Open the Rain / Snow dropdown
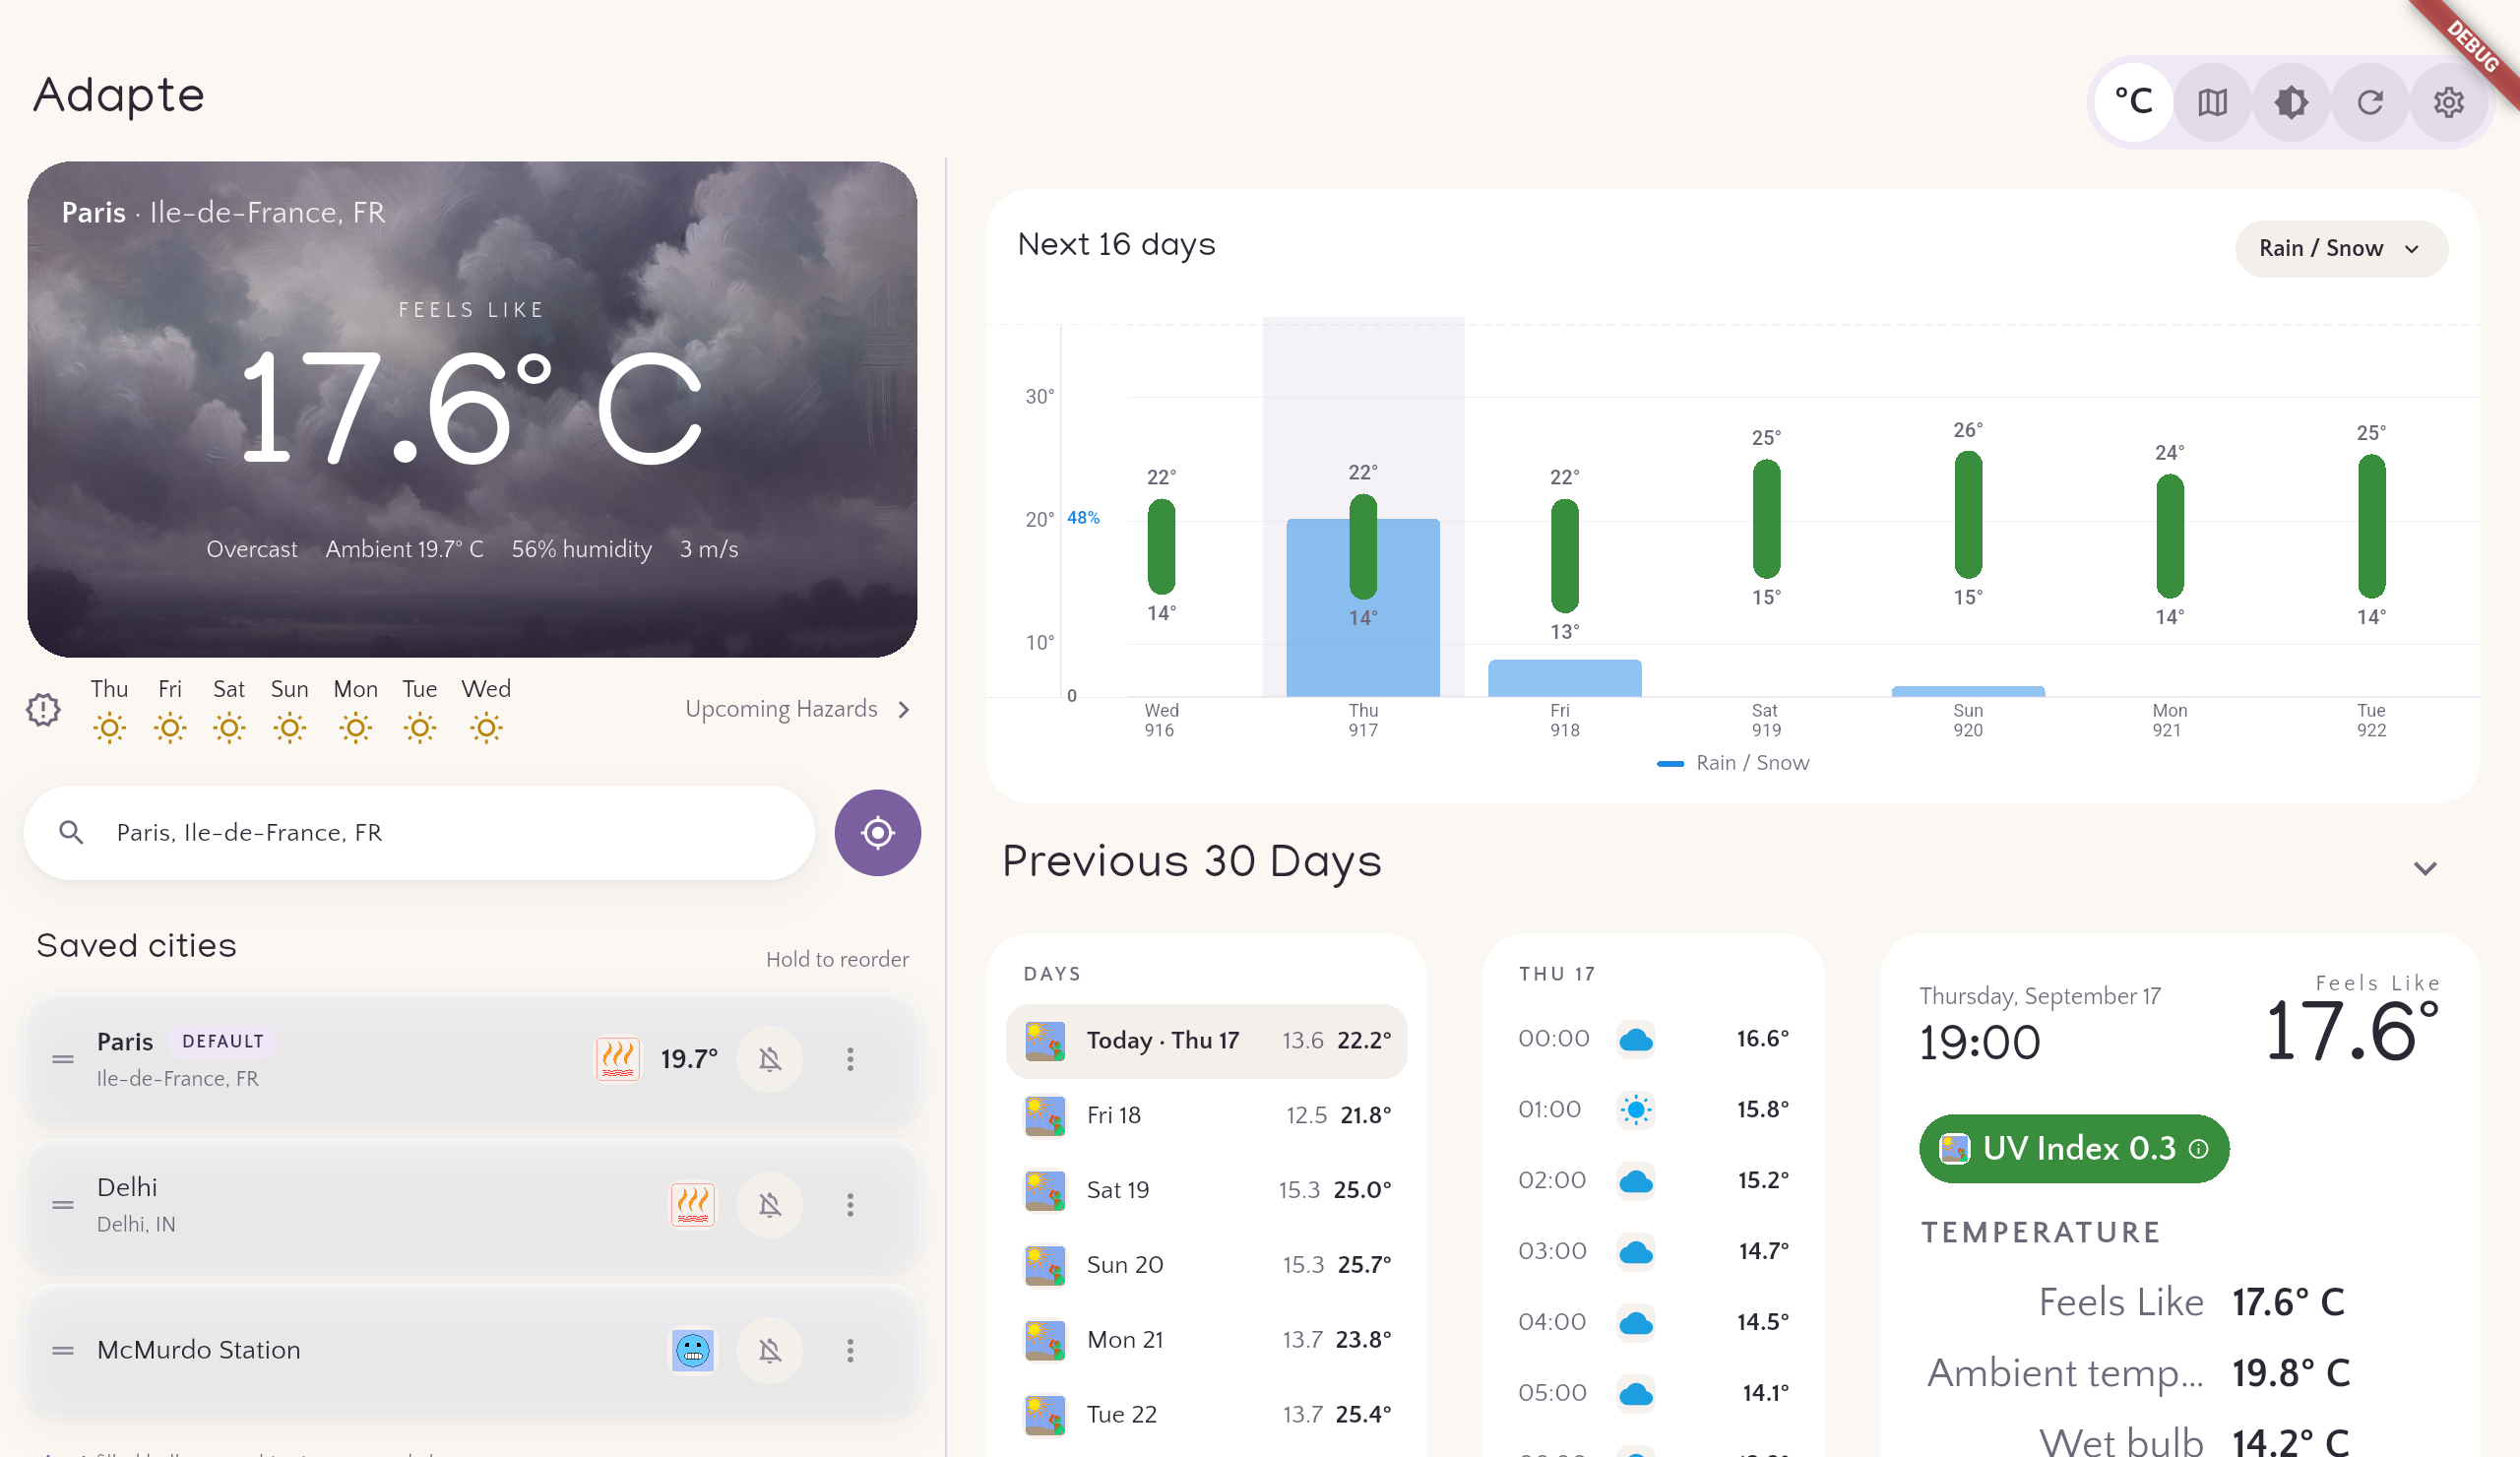 click(2340, 248)
